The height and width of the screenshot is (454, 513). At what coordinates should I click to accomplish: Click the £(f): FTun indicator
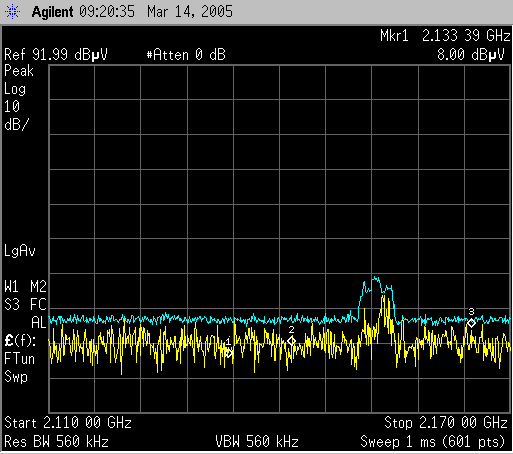pos(20,350)
